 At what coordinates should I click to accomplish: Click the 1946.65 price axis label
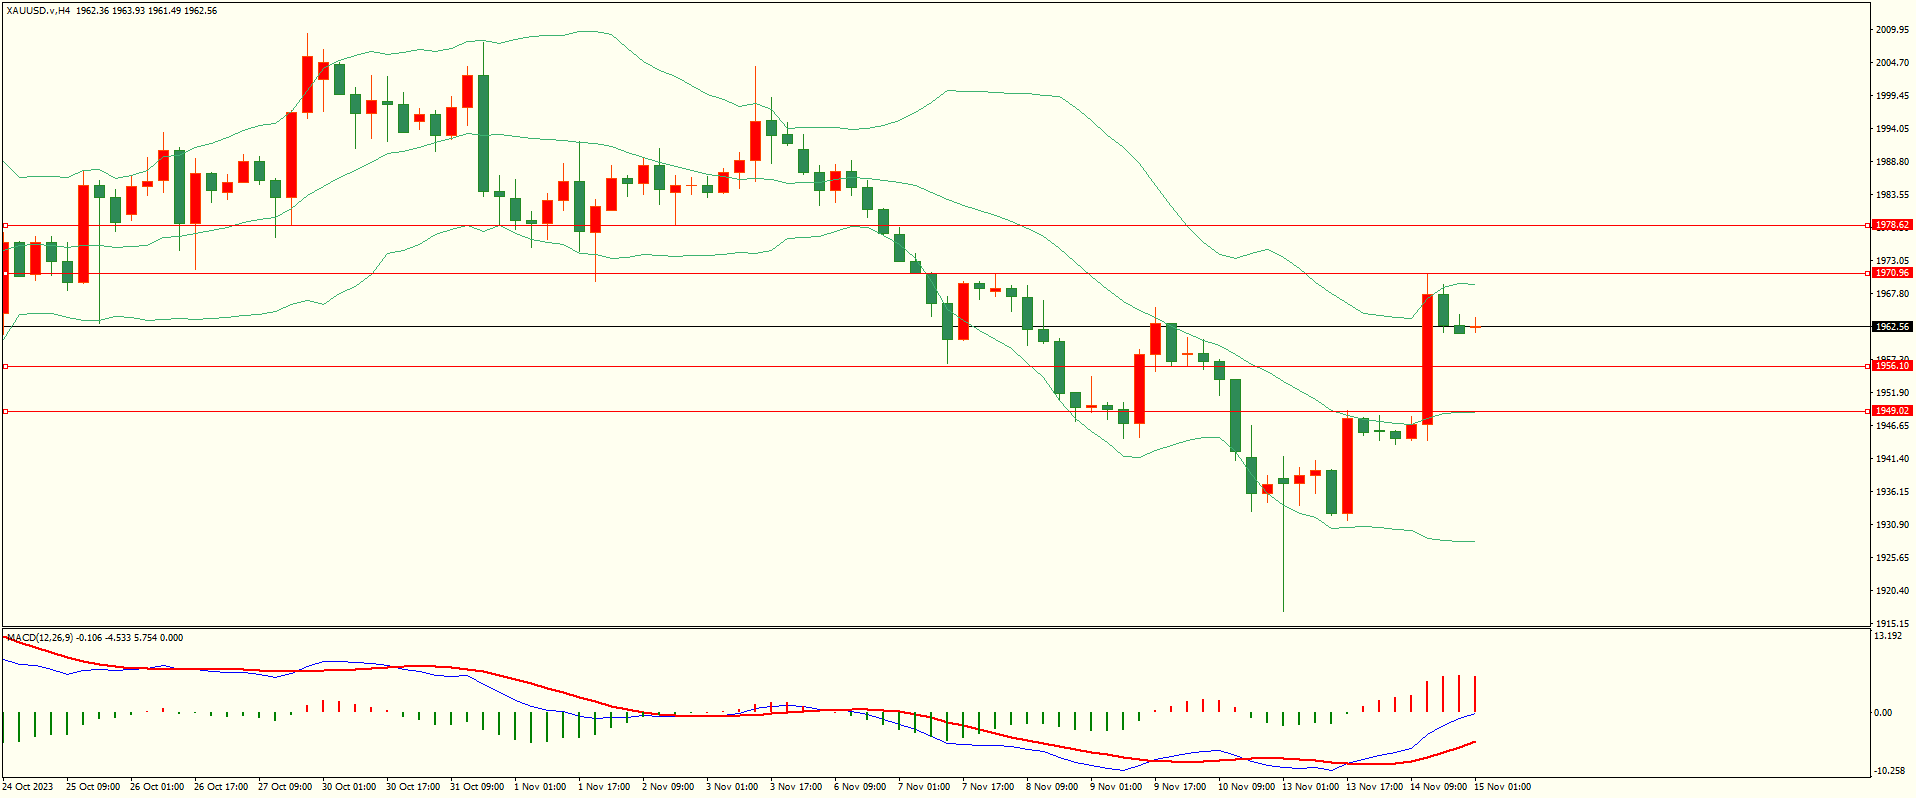[1892, 426]
